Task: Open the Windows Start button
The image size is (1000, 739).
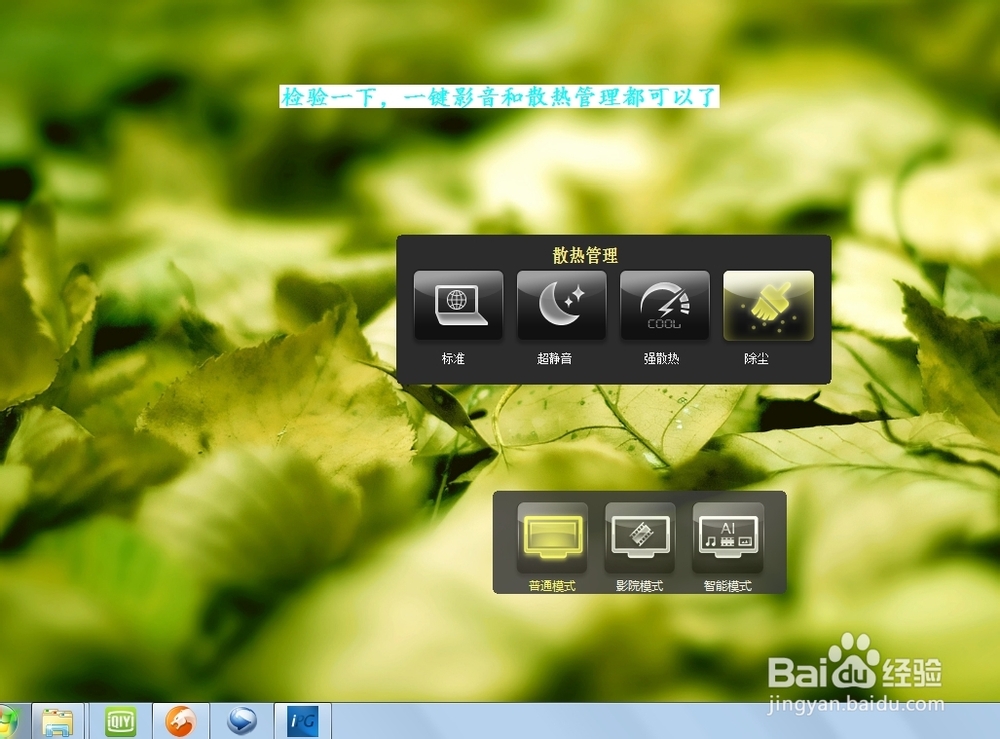Action: (8, 722)
